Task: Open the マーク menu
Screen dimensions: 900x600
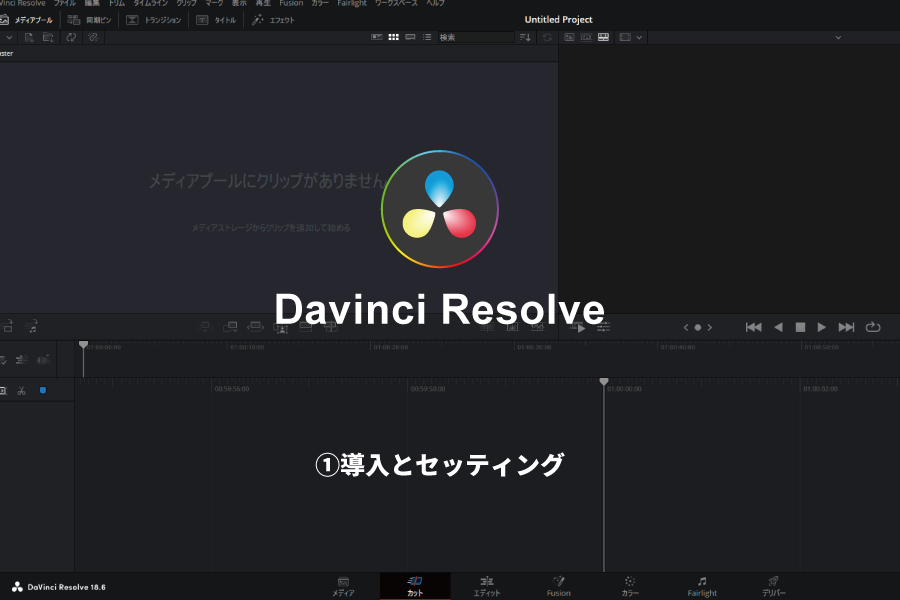Action: (214, 3)
